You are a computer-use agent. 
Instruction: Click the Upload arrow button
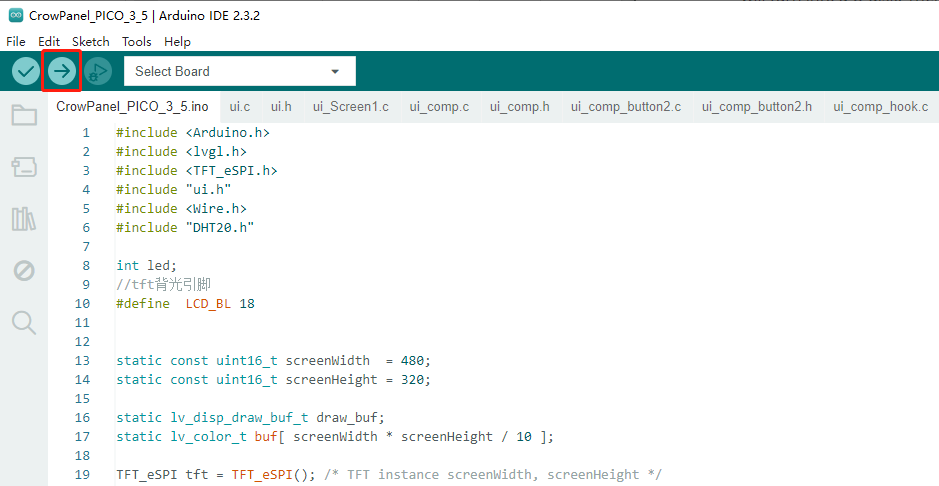62,71
